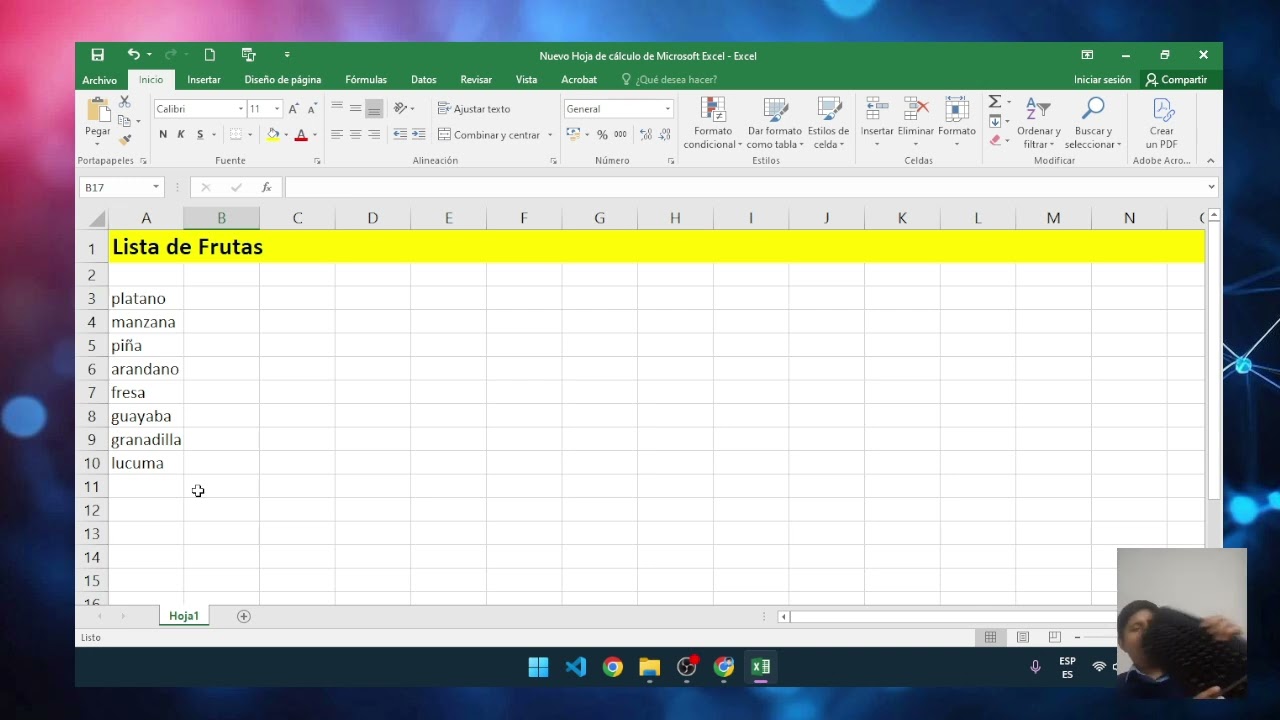The height and width of the screenshot is (720, 1280).
Task: Open Formato condicional dropdown
Action: pyautogui.click(x=713, y=124)
